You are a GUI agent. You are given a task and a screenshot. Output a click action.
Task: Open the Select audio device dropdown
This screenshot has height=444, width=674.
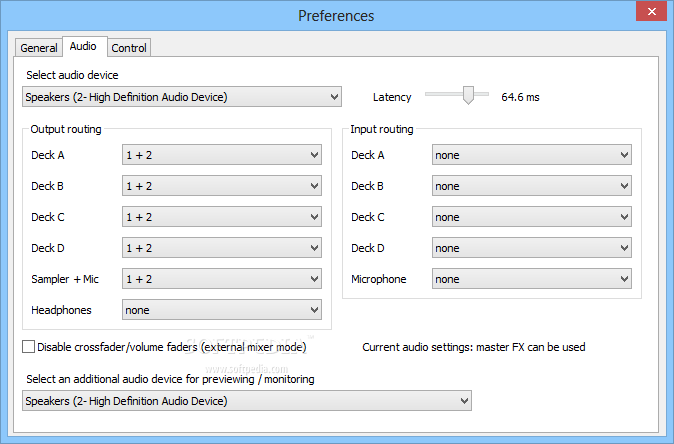click(x=182, y=97)
